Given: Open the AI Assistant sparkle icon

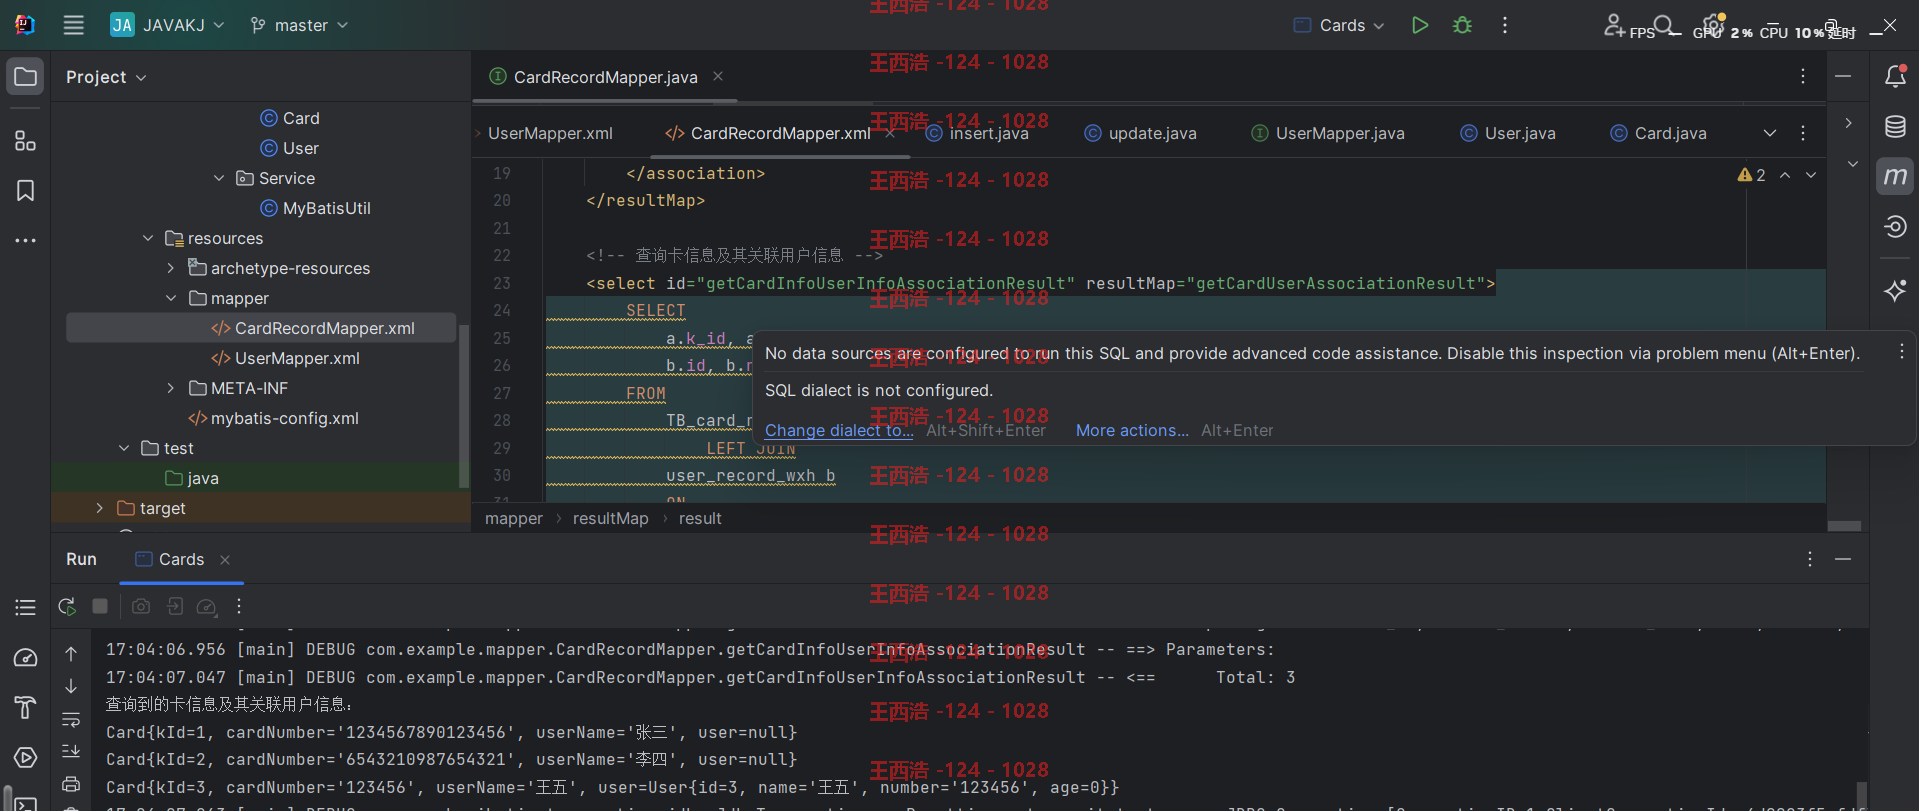Looking at the screenshot, I should [1895, 290].
